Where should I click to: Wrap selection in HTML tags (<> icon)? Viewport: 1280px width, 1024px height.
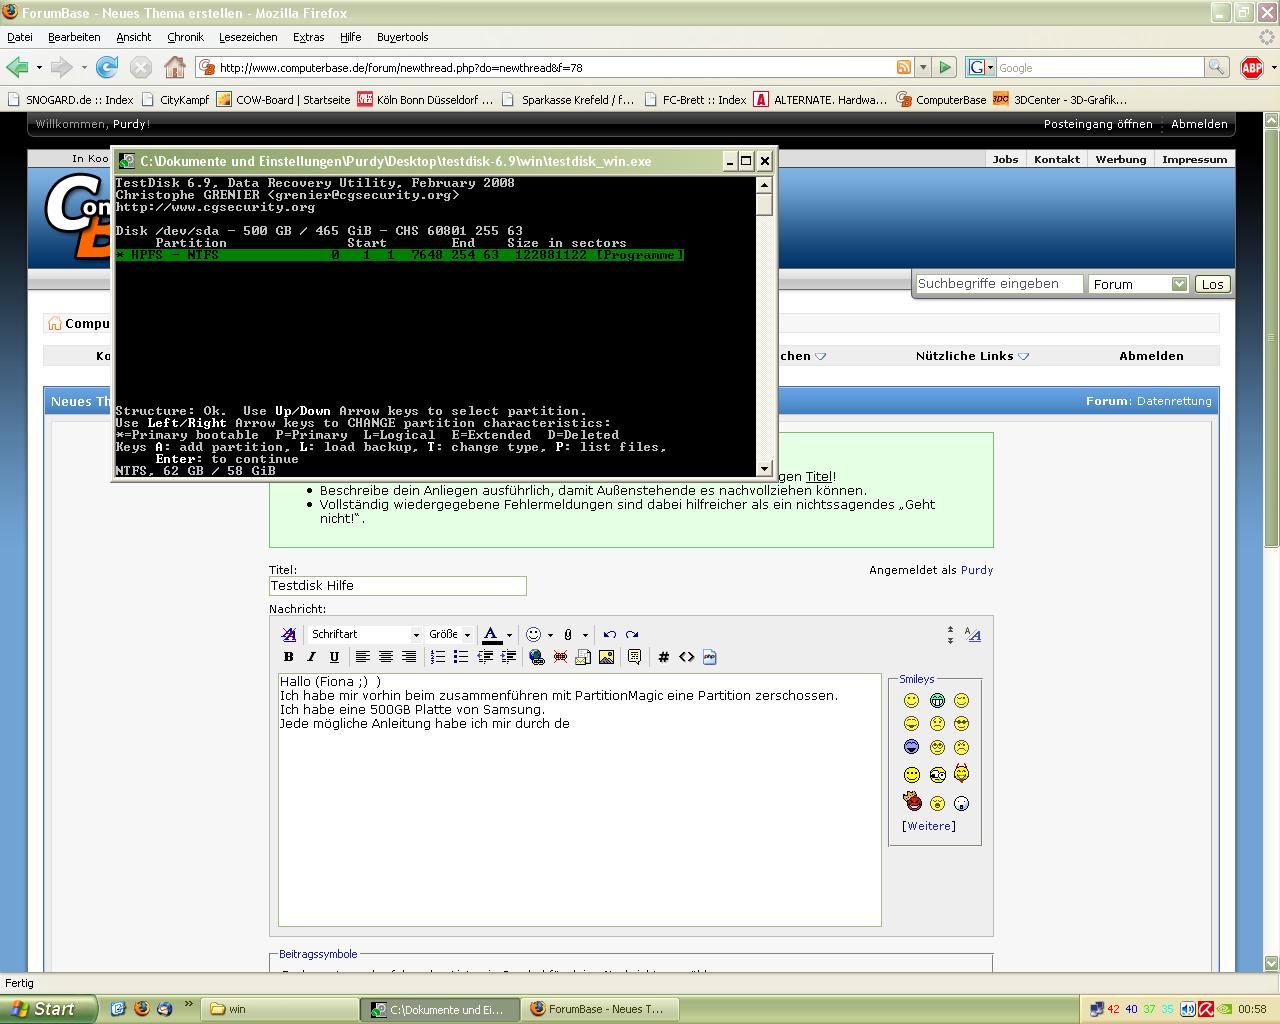(686, 657)
